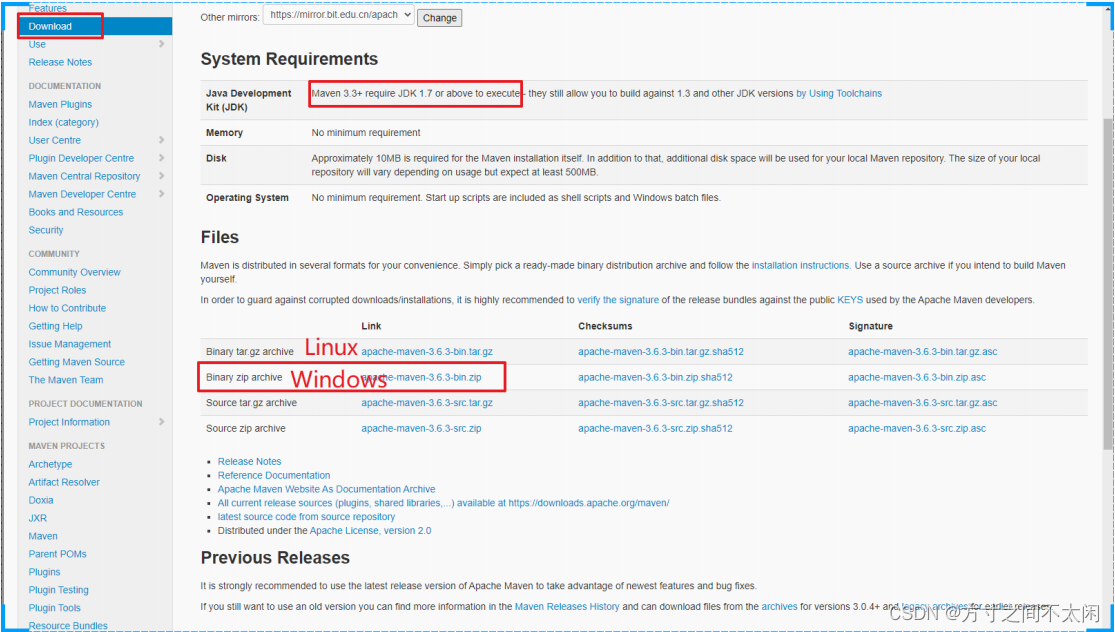Image resolution: width=1115 pixels, height=632 pixels.
Task: Open Project Roles sidebar link
Action: 58,290
